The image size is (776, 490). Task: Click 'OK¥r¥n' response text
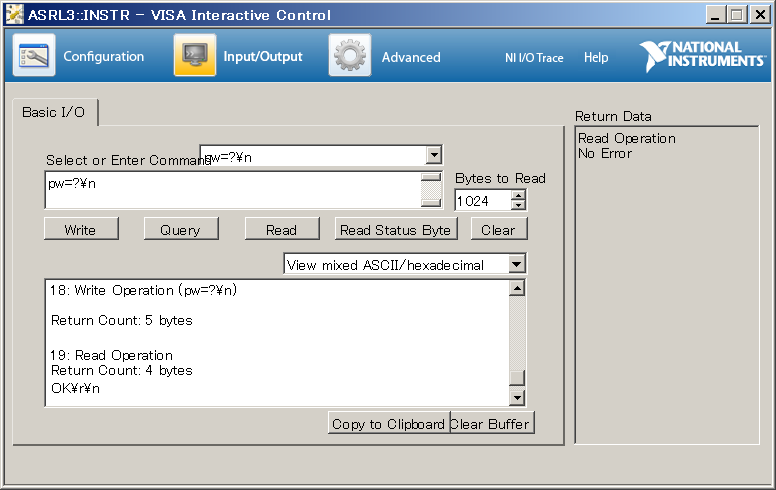pyautogui.click(x=75, y=388)
